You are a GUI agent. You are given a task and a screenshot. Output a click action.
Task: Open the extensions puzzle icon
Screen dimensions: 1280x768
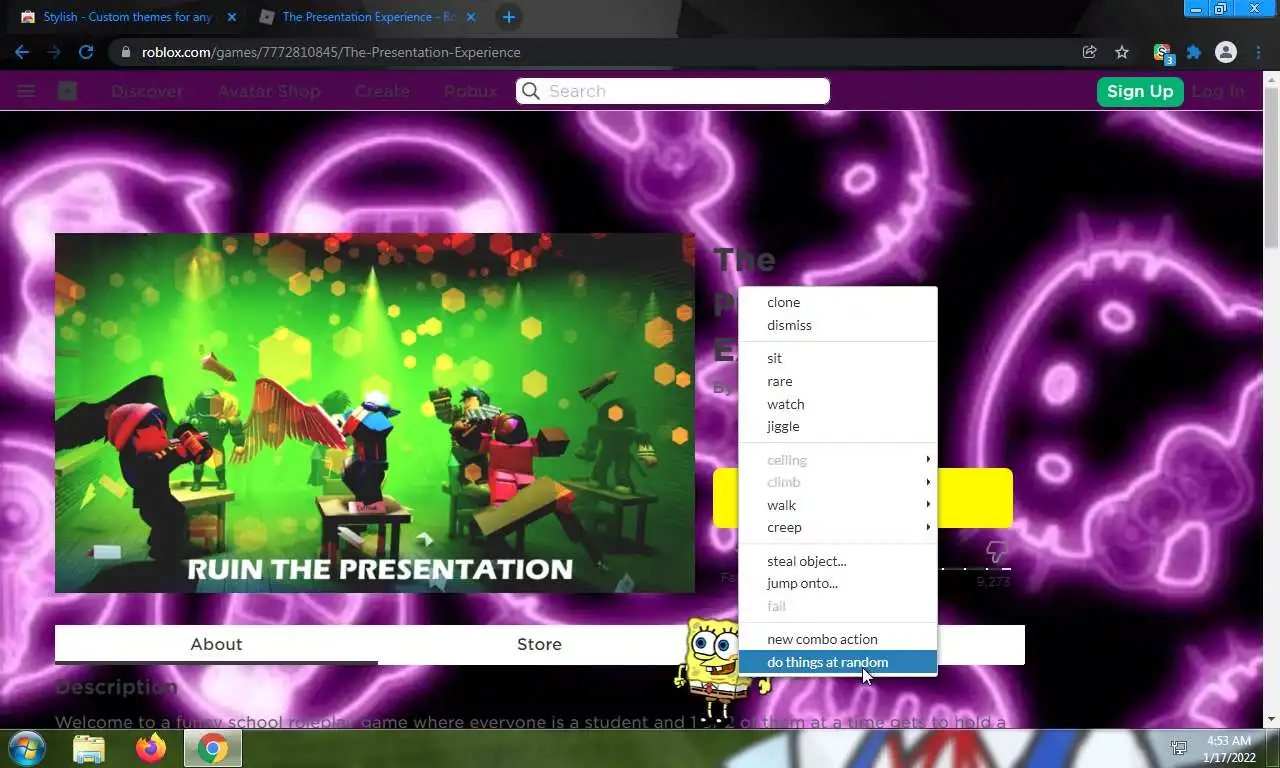pyautogui.click(x=1193, y=52)
